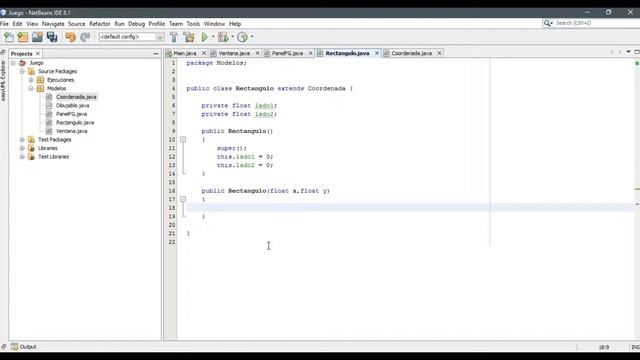Open the easyUML Explorer side tab
Viewport: 640px width, 360px height.
[x=3, y=81]
